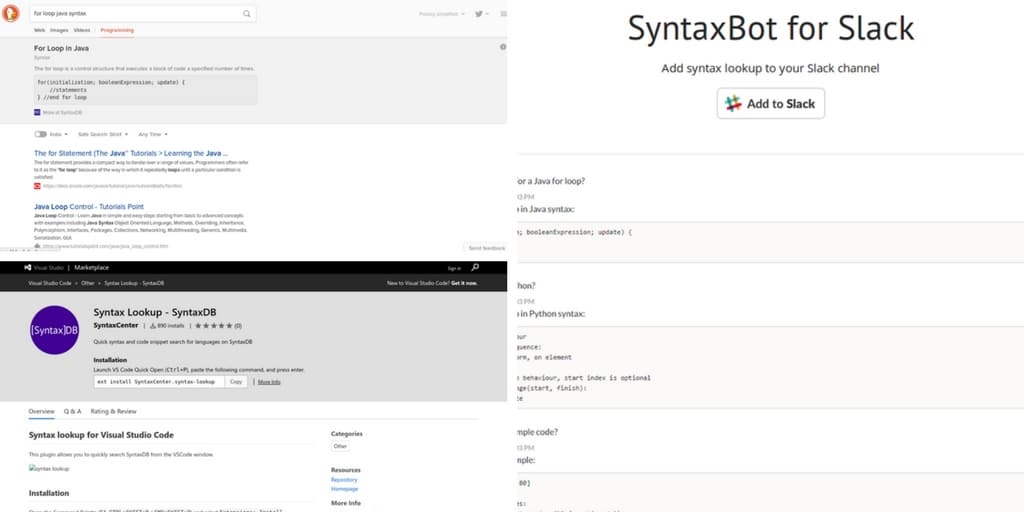
Task: Click the five-star rating on Syntax Lookup
Action: click(214, 325)
